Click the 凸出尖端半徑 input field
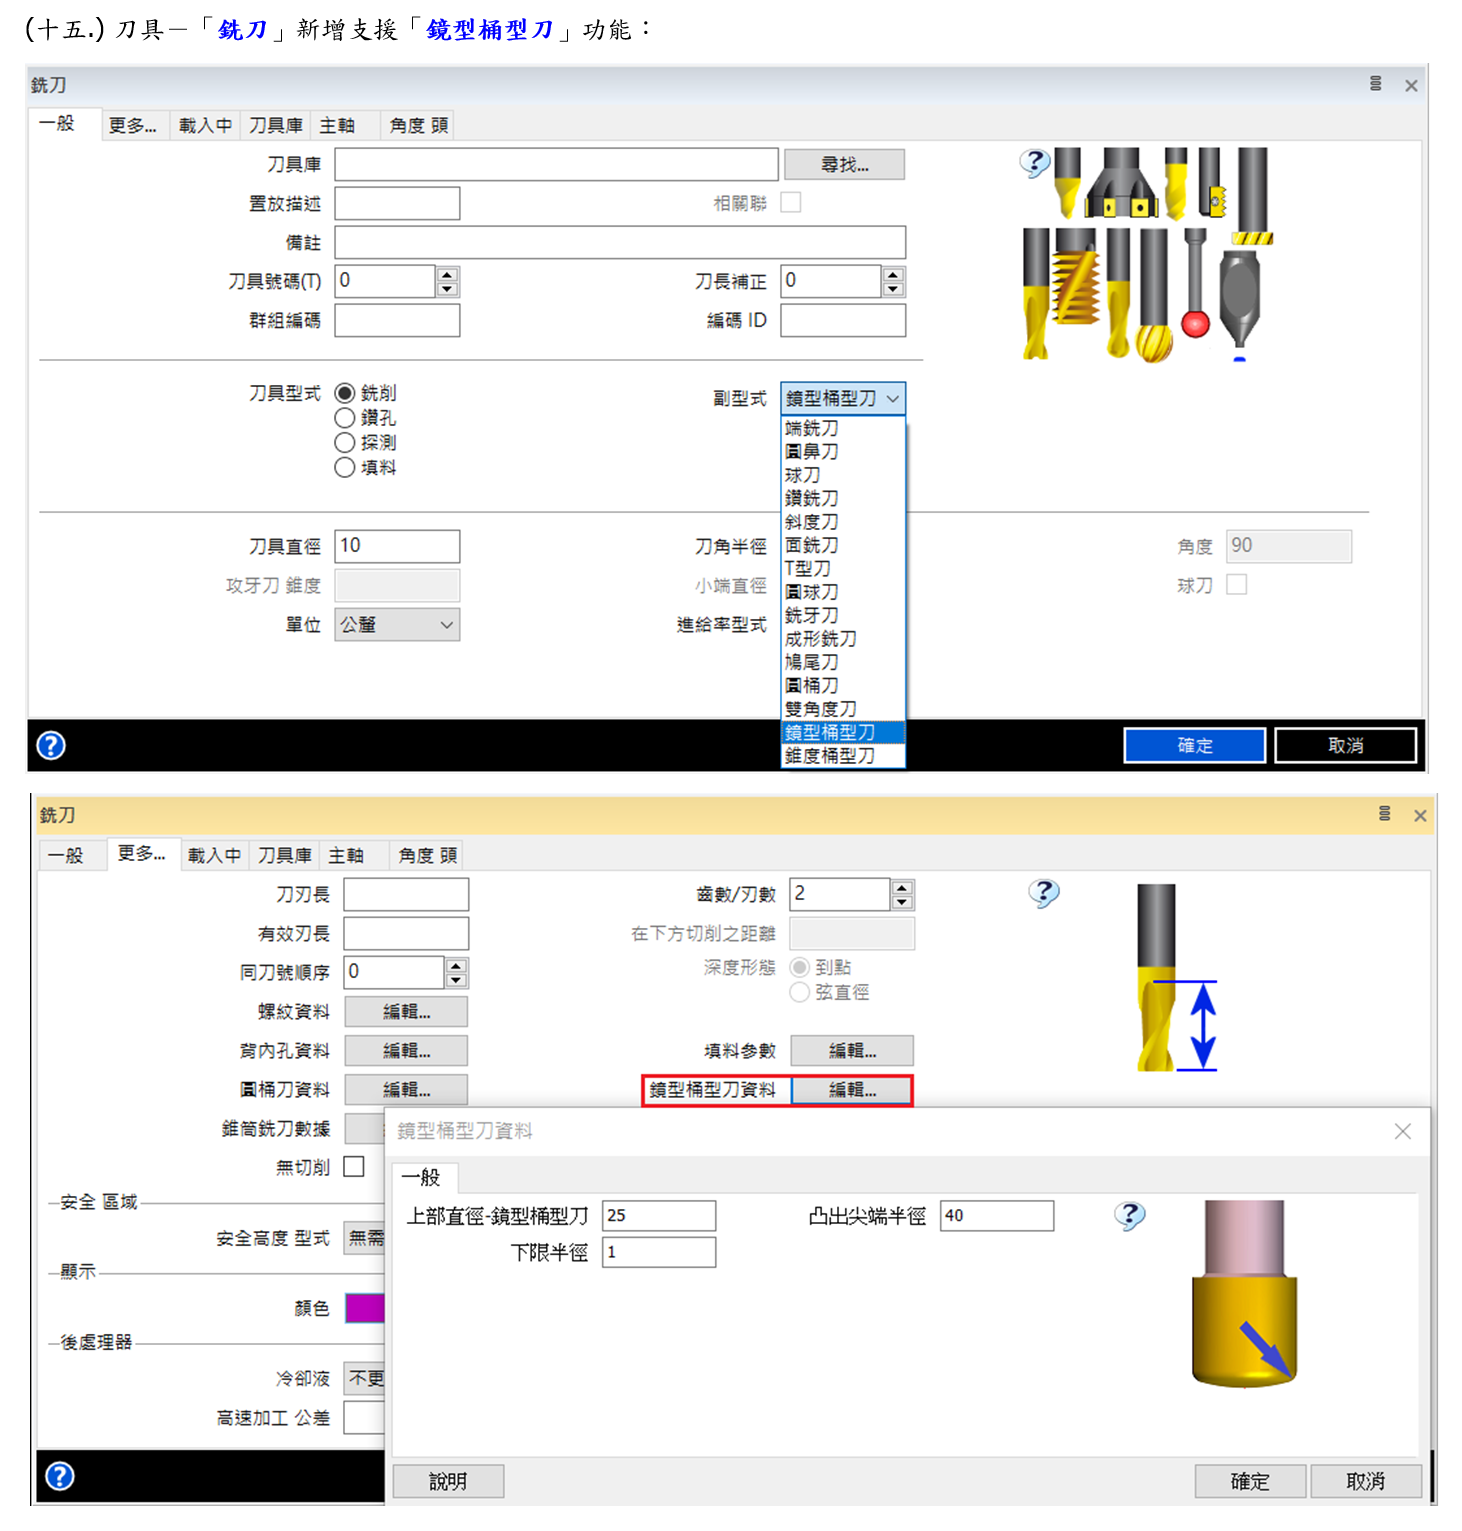 [996, 1216]
